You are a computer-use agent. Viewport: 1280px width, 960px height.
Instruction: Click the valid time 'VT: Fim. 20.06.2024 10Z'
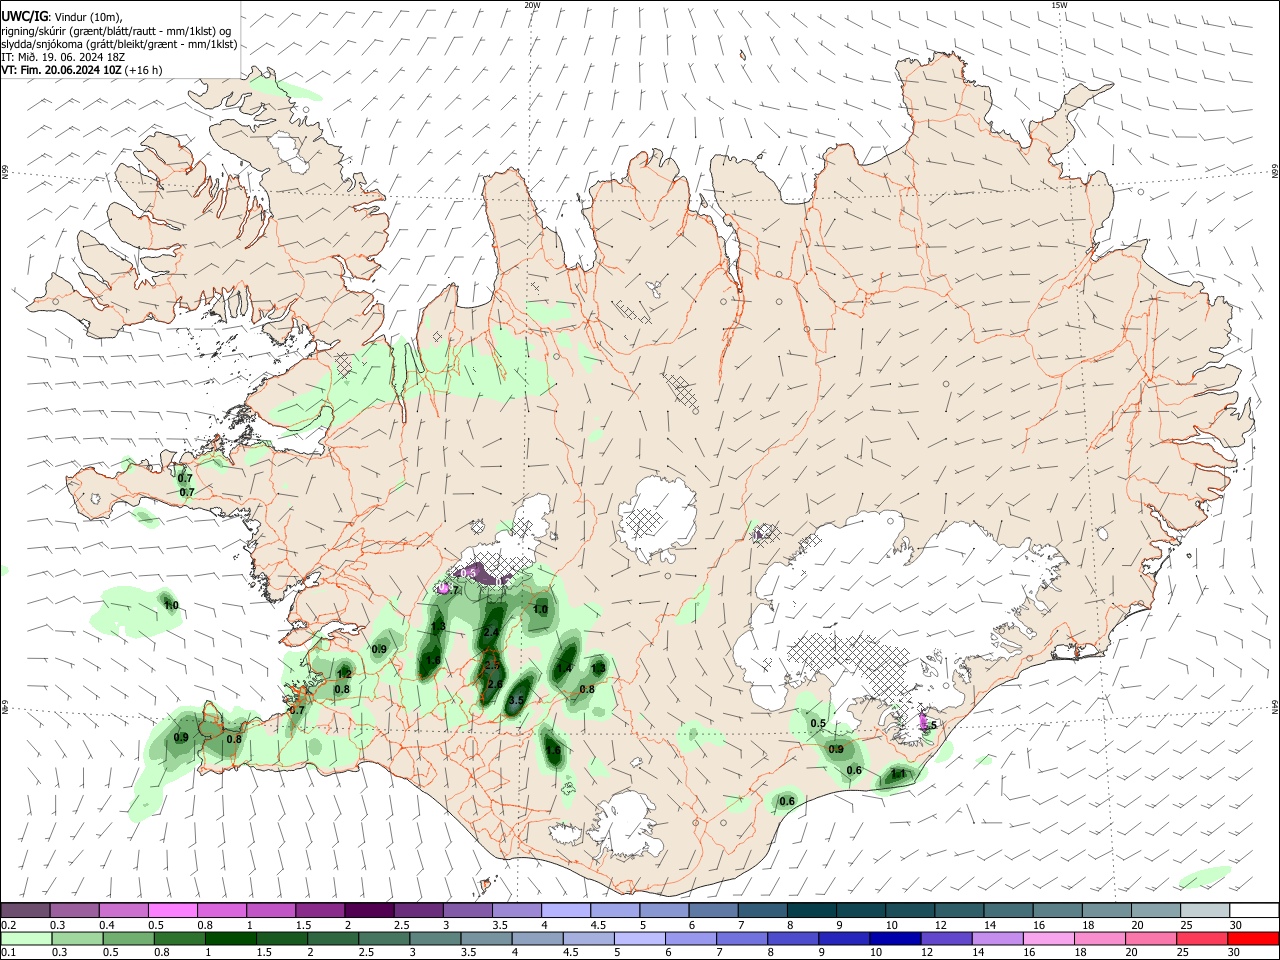pyautogui.click(x=61, y=70)
